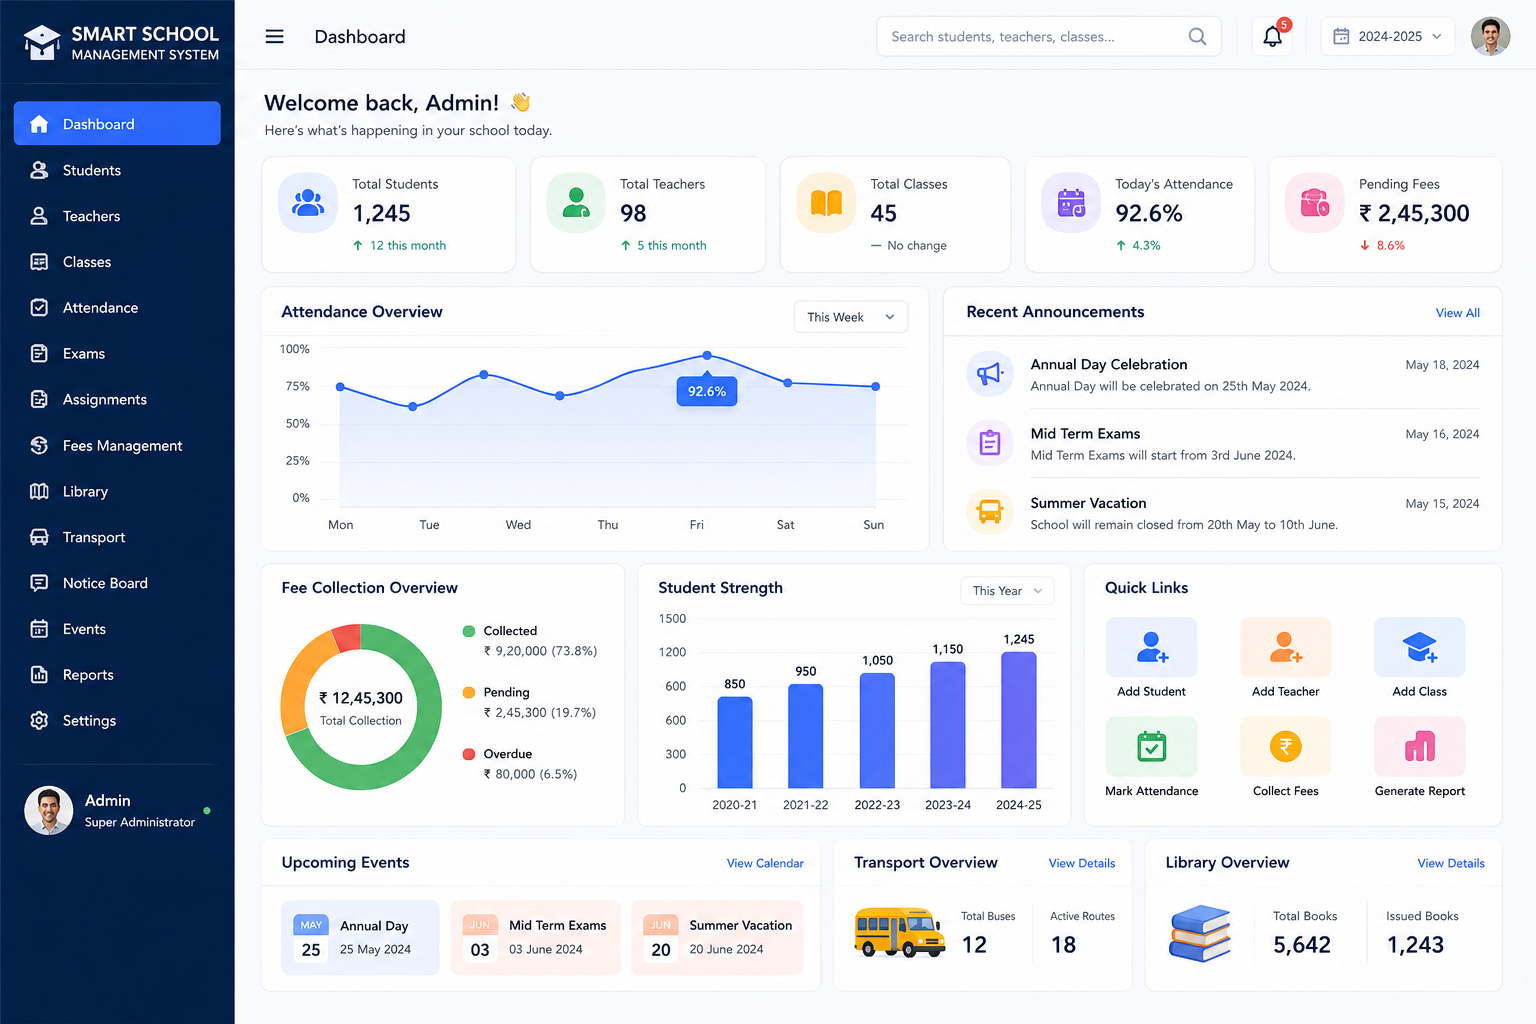Screen dimensions: 1536x1024
Task: Click the Total Classes book icon
Action: click(826, 203)
